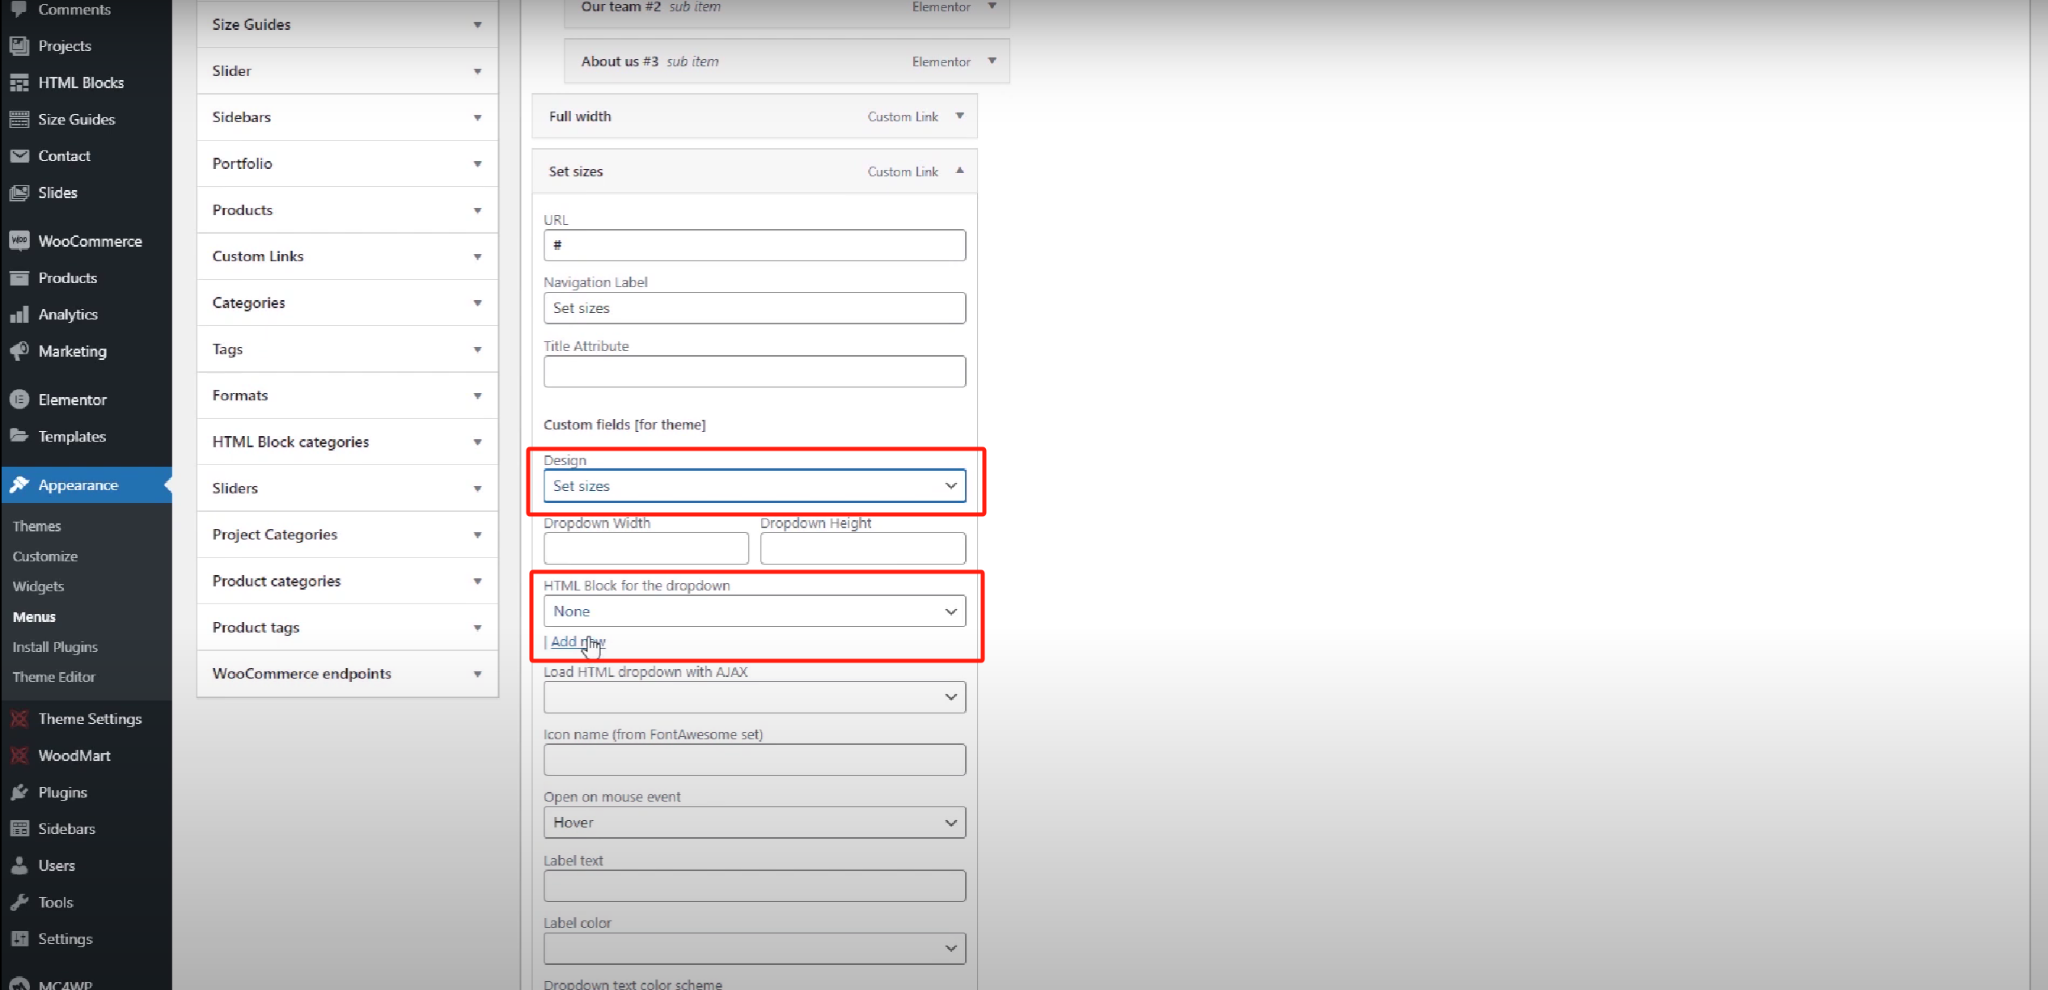Expand the Custom Links accordion panel

pyautogui.click(x=347, y=256)
